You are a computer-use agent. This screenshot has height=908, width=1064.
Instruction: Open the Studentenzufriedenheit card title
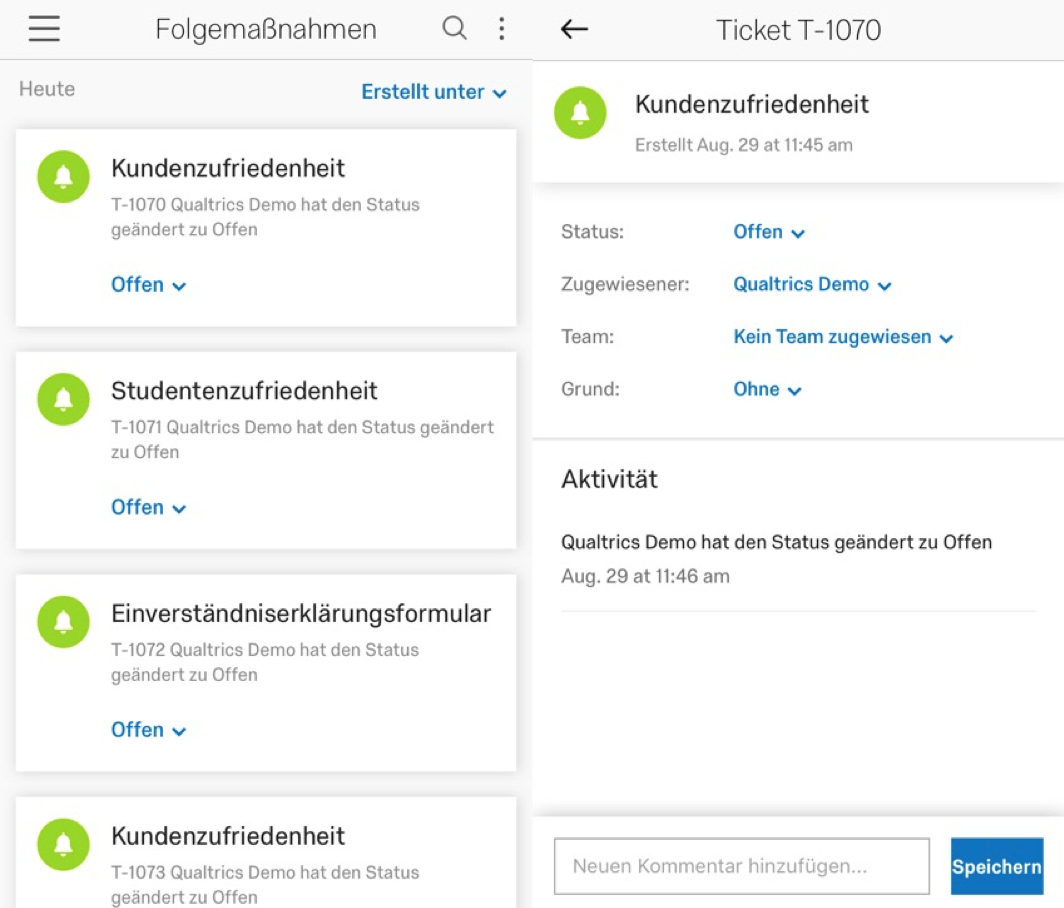tap(244, 391)
